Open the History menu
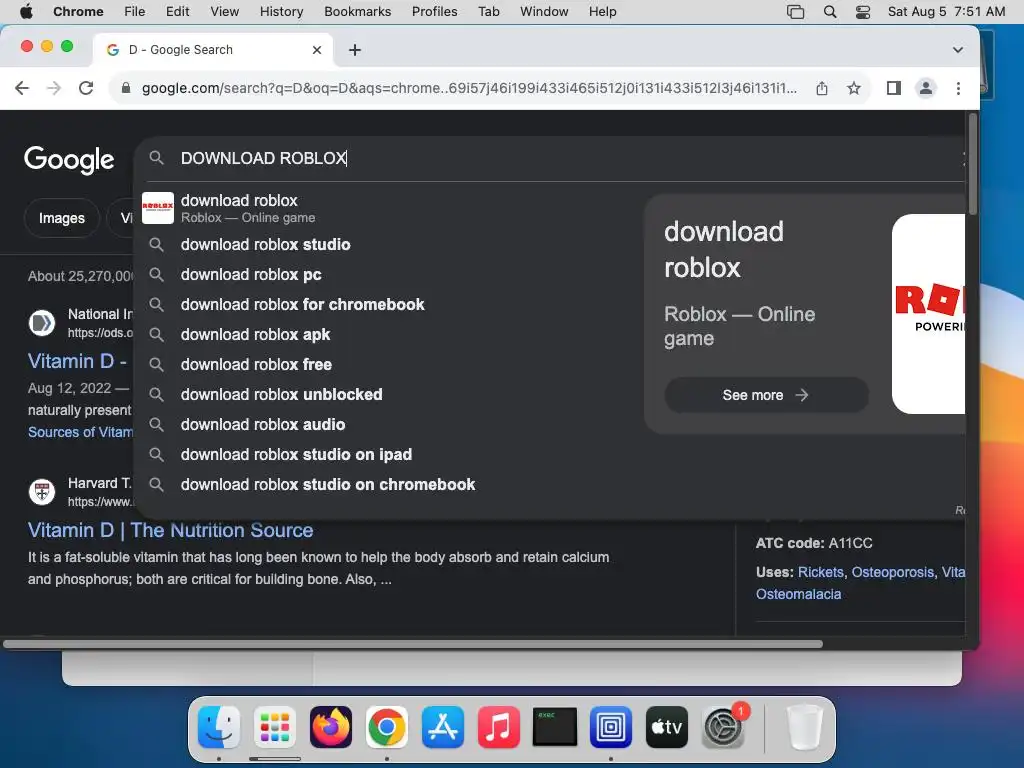This screenshot has height=768, width=1024. click(x=281, y=12)
